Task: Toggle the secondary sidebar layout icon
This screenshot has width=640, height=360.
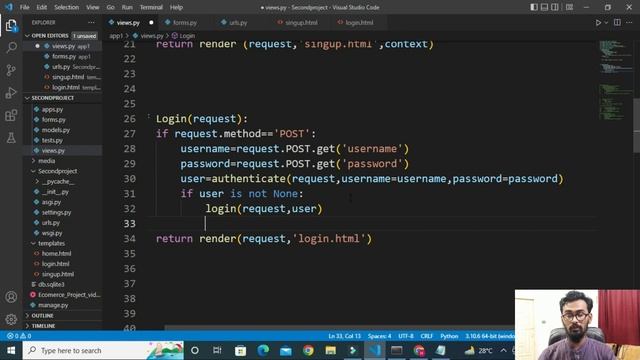Action: tap(555, 7)
